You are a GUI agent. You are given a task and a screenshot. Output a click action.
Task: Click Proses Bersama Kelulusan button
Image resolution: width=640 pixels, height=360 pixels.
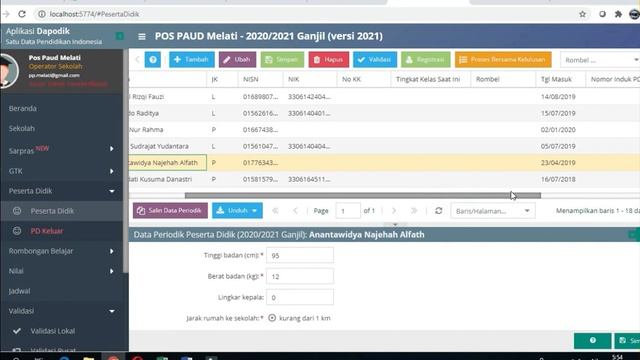pos(503,60)
